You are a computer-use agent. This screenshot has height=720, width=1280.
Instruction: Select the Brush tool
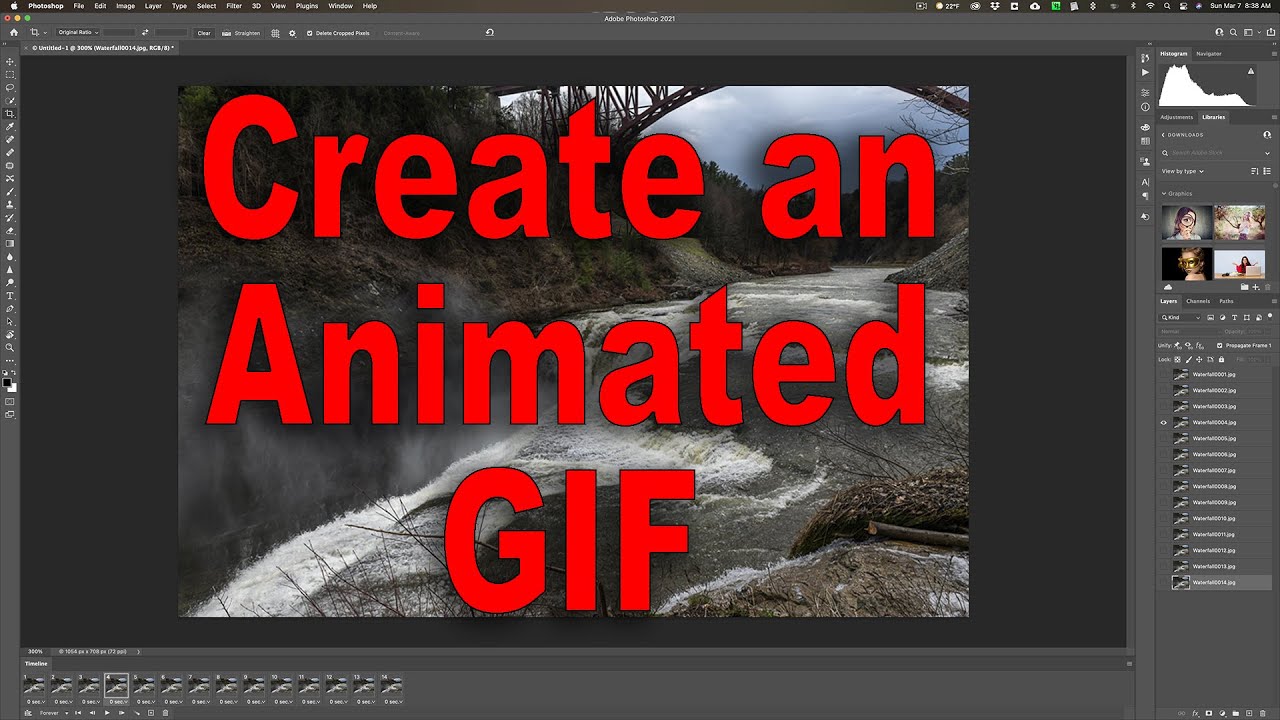10,192
